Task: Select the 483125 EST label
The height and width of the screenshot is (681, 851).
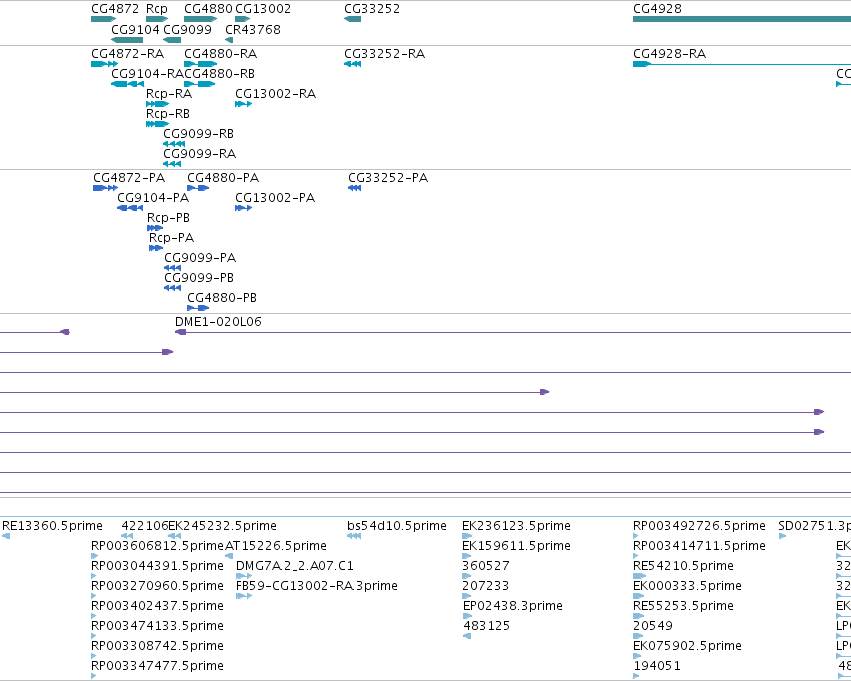Action: 487,627
